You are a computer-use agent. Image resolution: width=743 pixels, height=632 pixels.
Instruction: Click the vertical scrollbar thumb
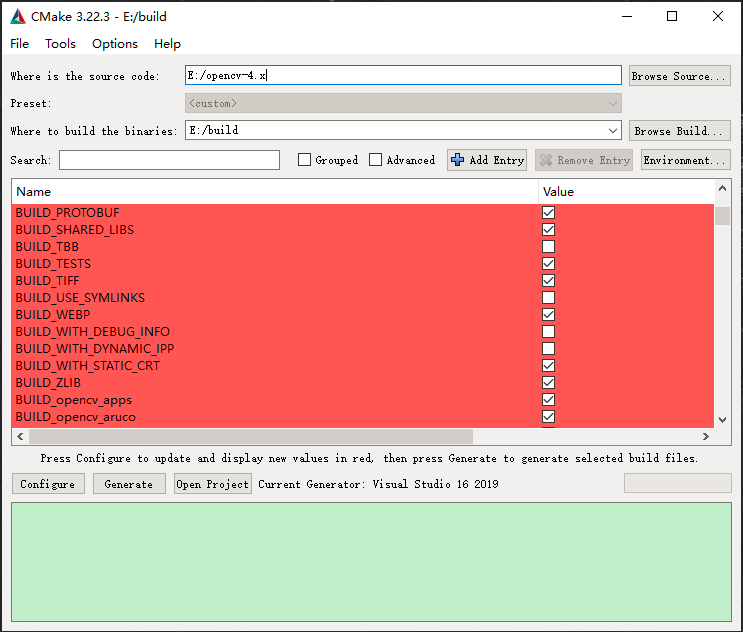[x=722, y=216]
